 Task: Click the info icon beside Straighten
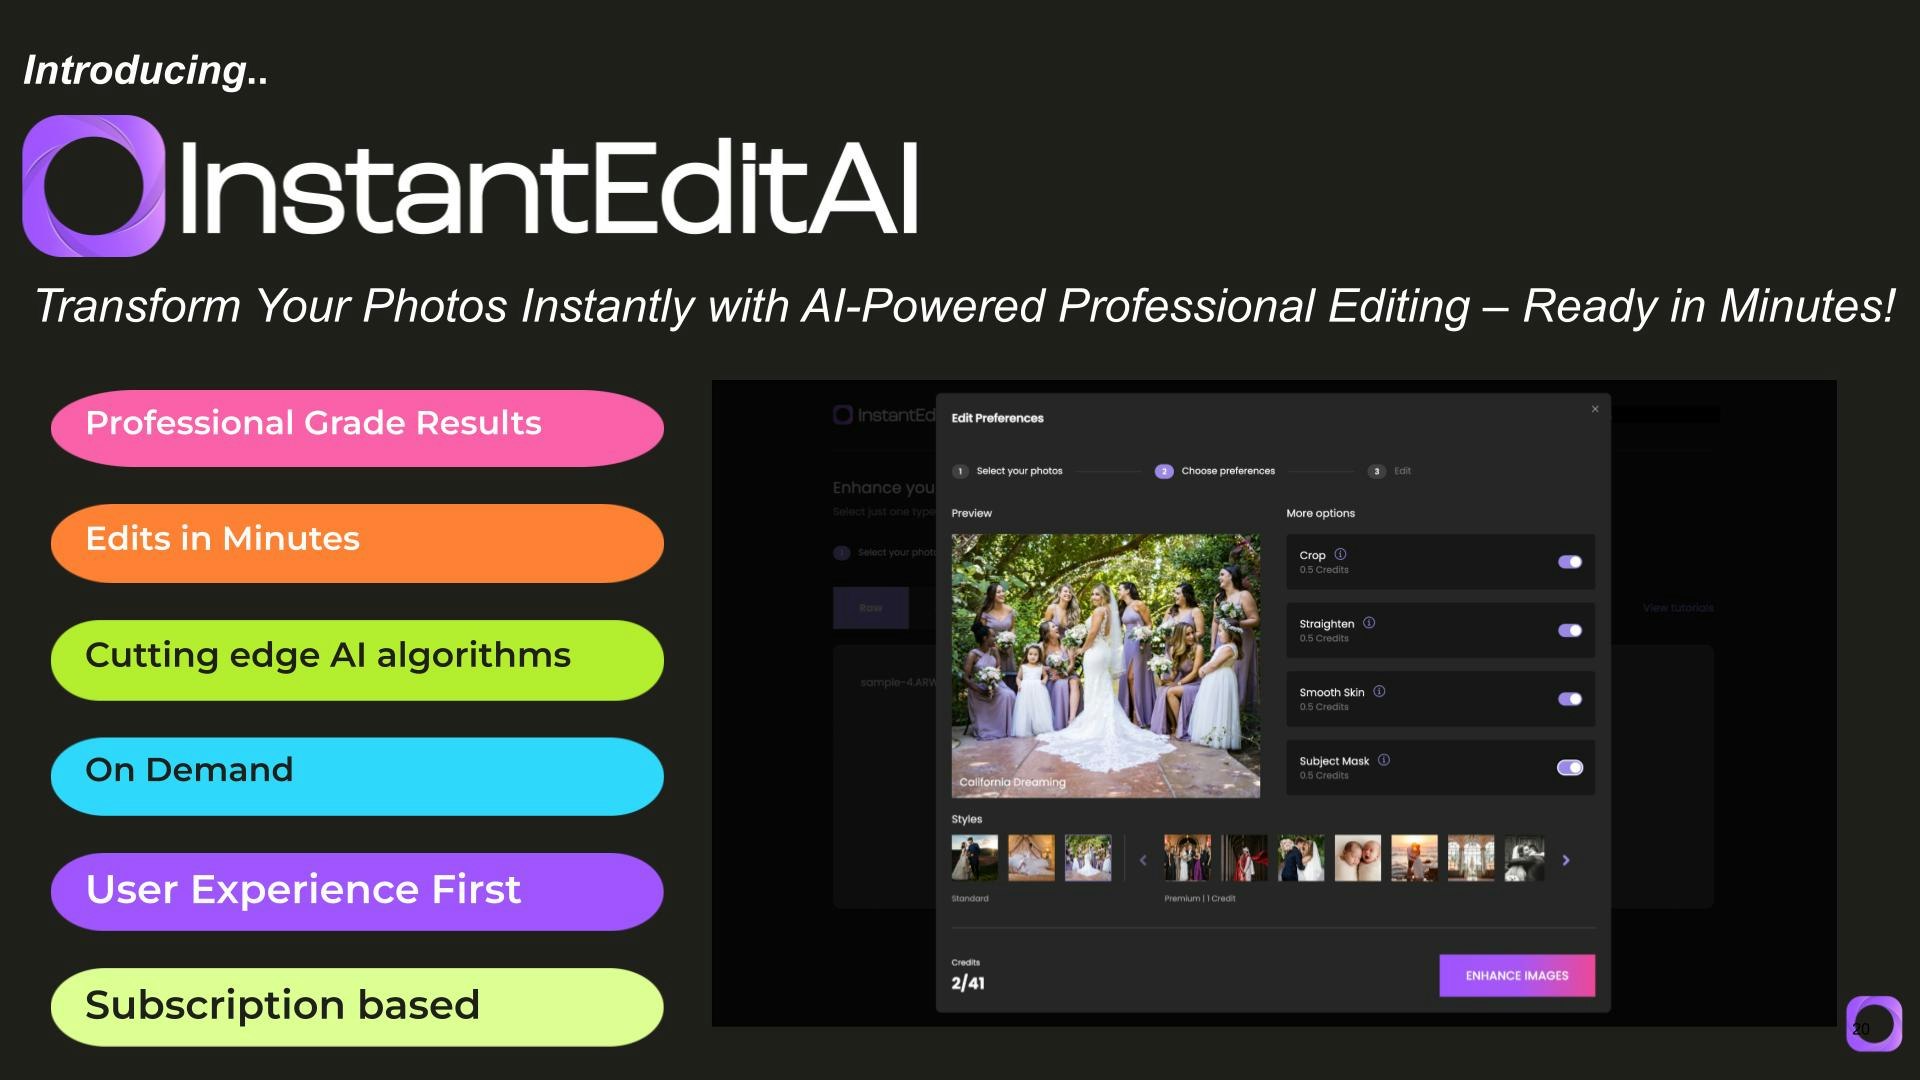coord(1369,623)
